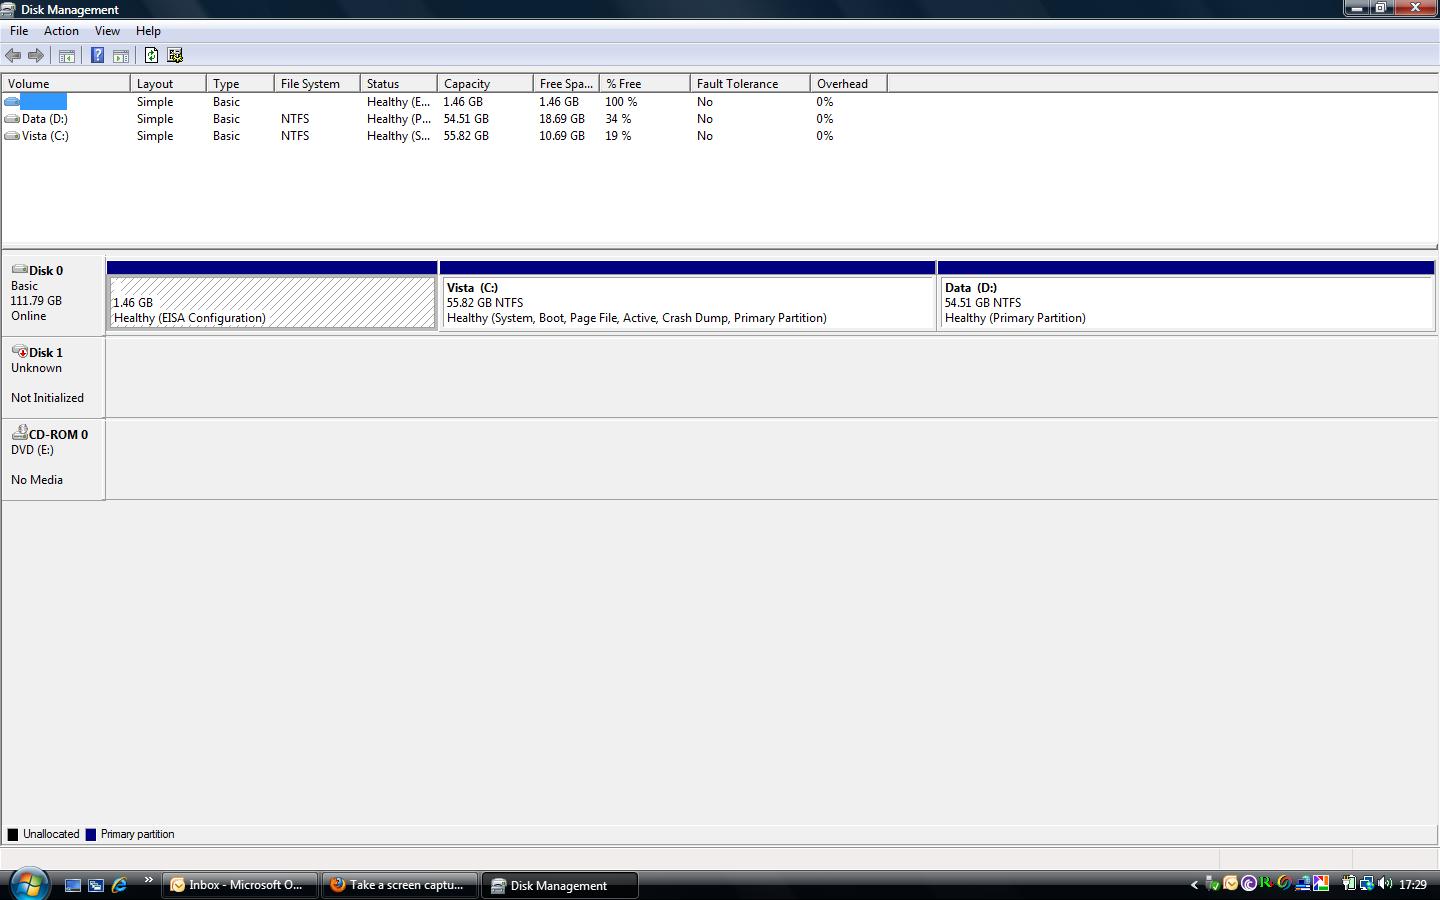Click the Outlook icon in the system tray
The height and width of the screenshot is (900, 1440).
[x=1231, y=883]
